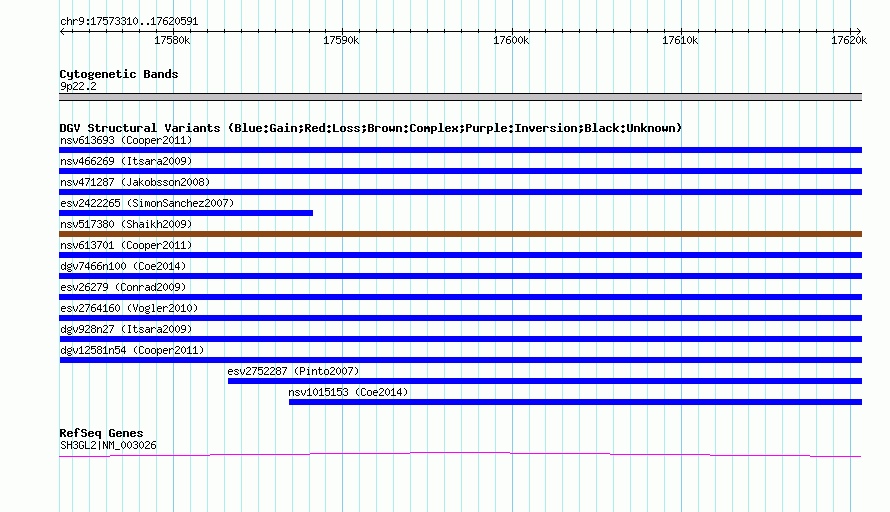Select the dgv12581n54 blue variant bar
The height and width of the screenshot is (512, 890).
click(x=460, y=360)
